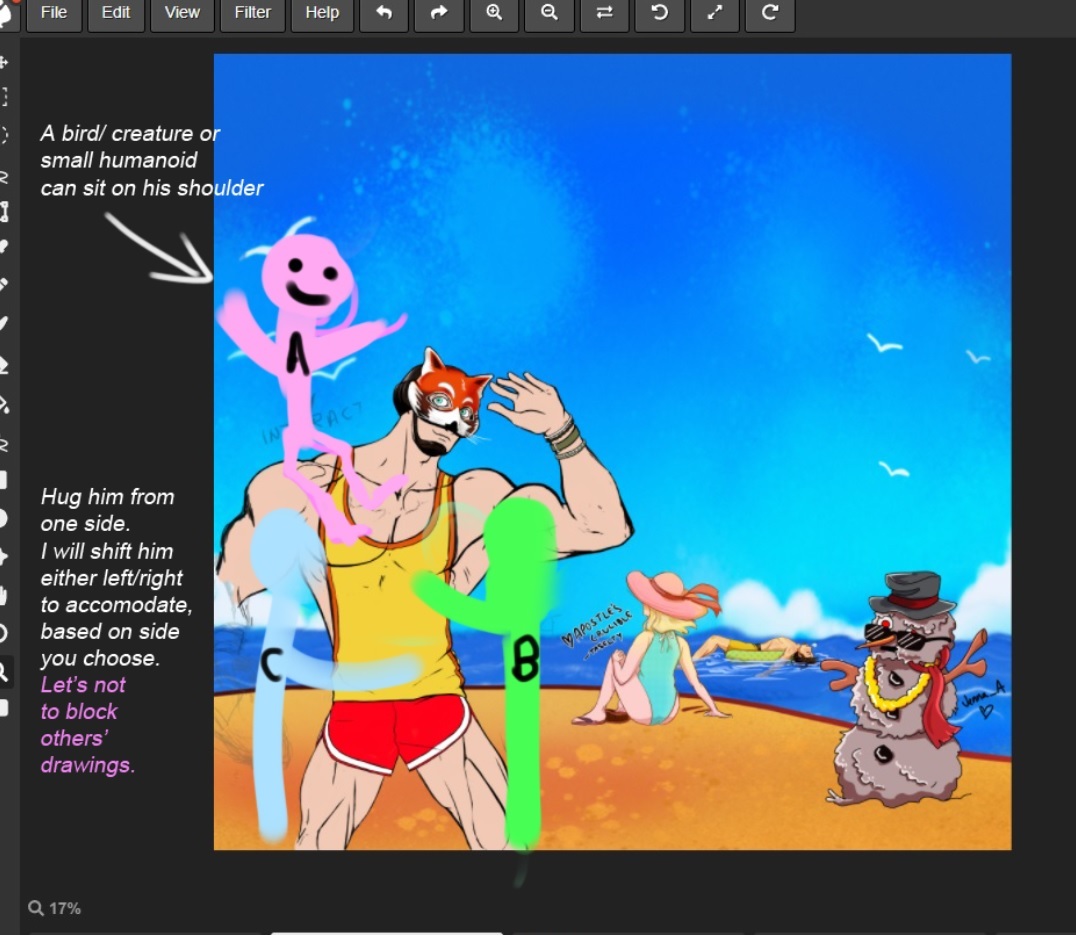1076x935 pixels.
Task: Select the Move tool
Action: click(4, 62)
